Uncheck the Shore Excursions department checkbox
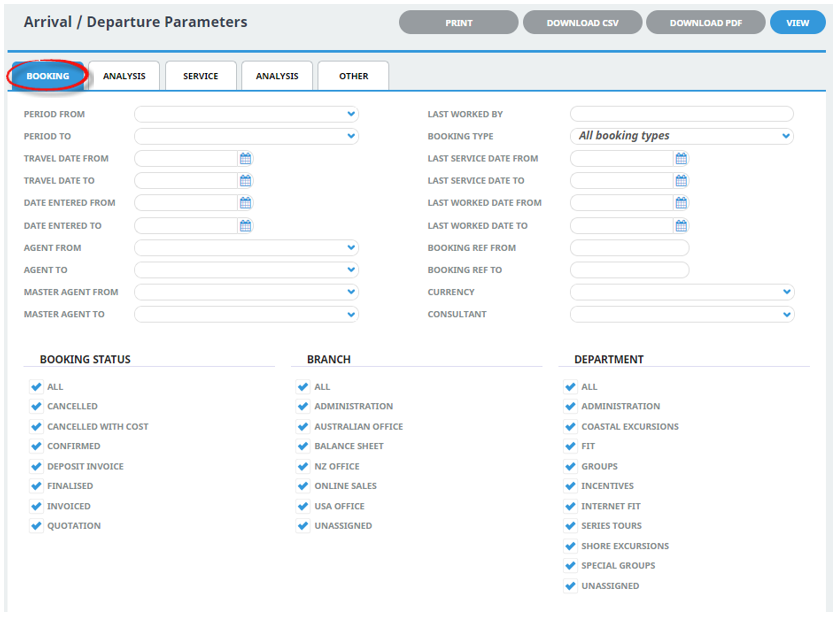The width and height of the screenshot is (840, 621). (570, 547)
